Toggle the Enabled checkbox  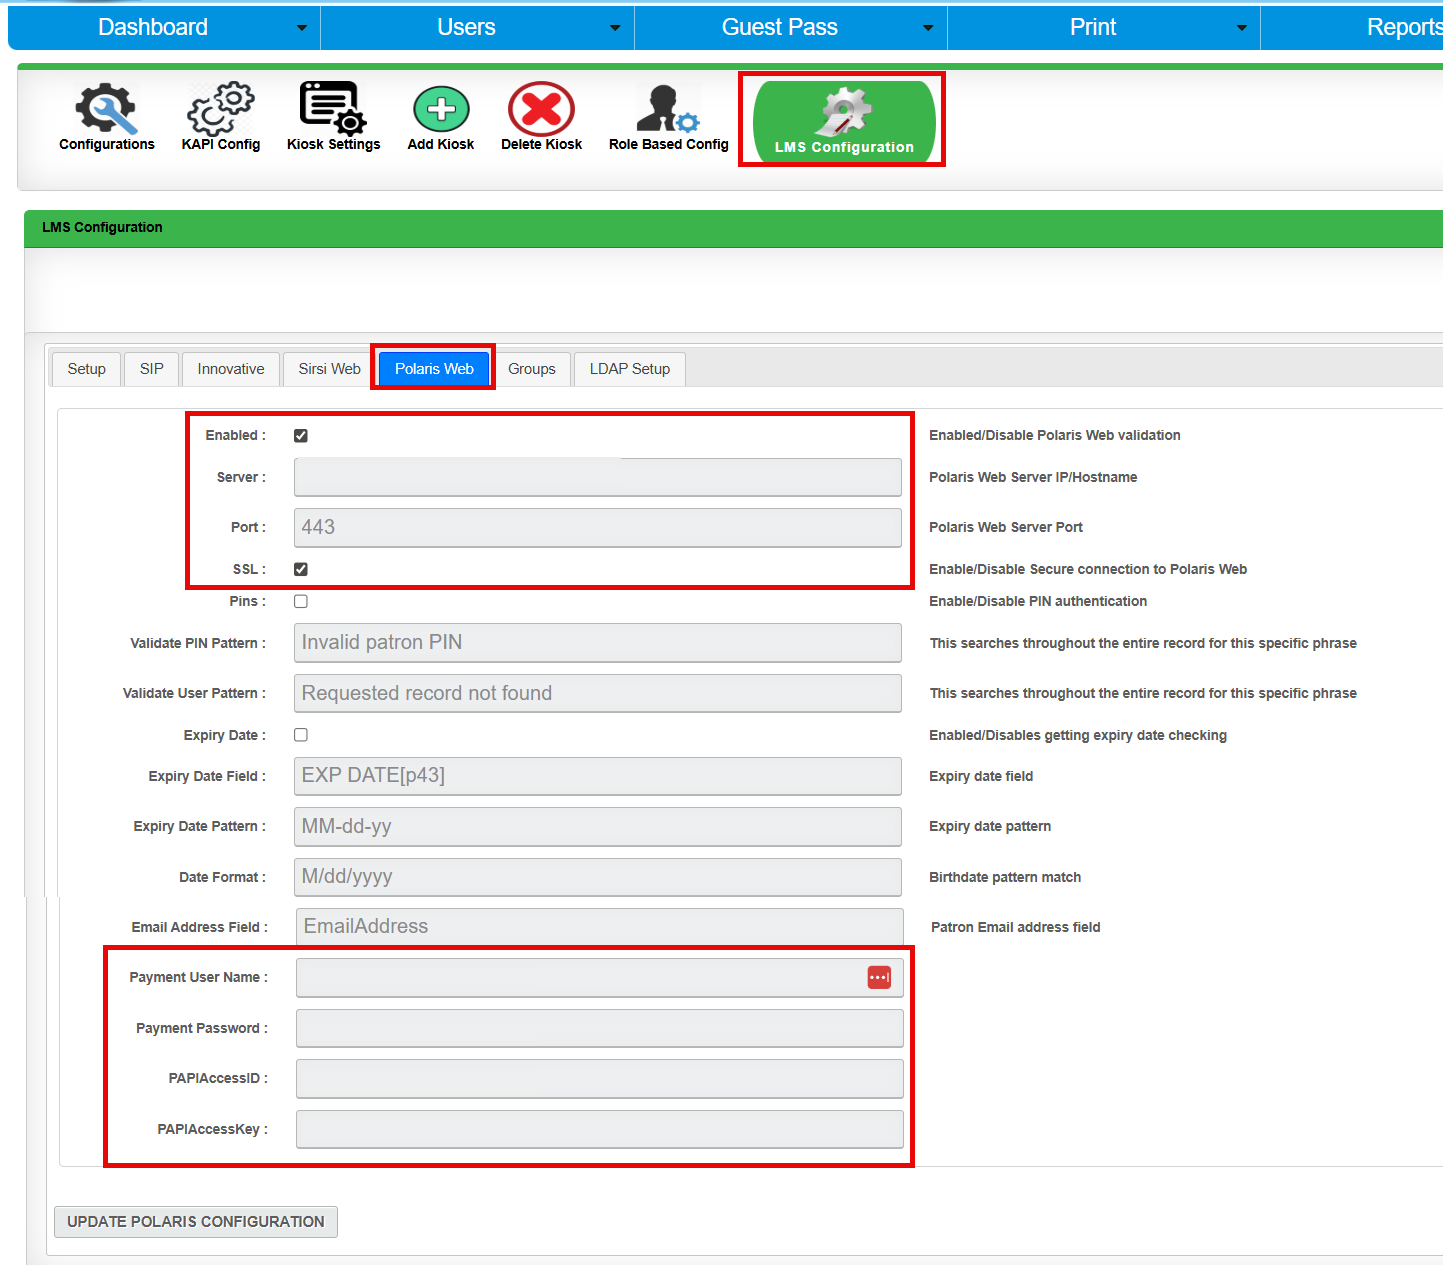[301, 435]
